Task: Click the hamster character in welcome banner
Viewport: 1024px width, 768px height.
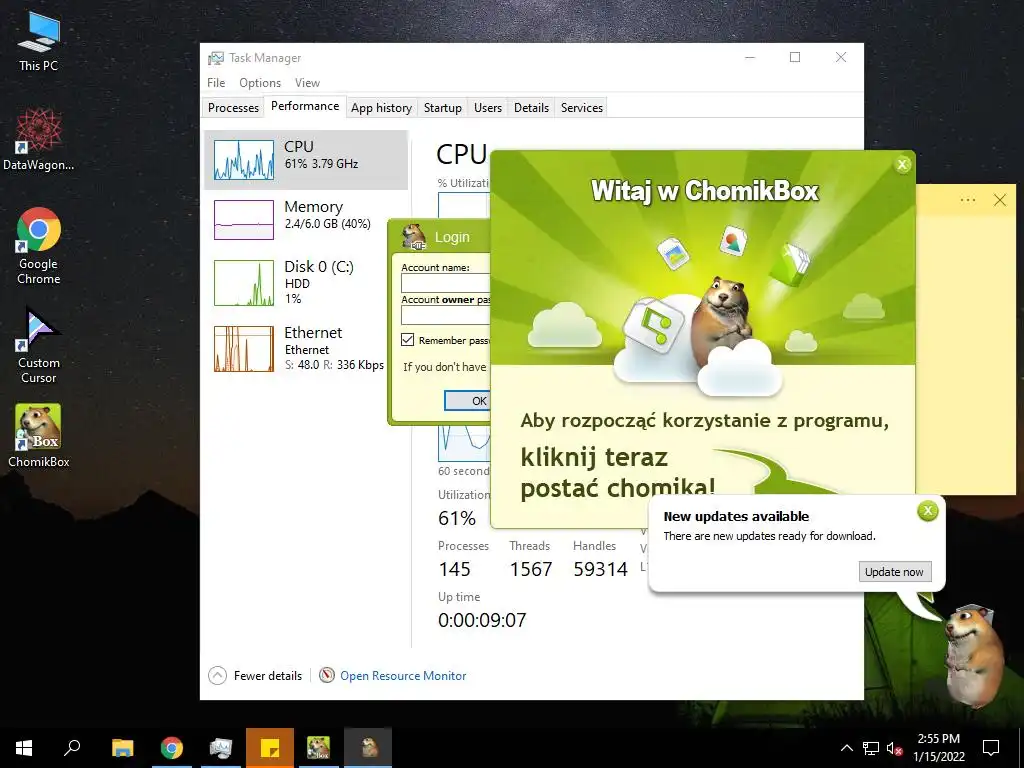Action: tap(724, 320)
